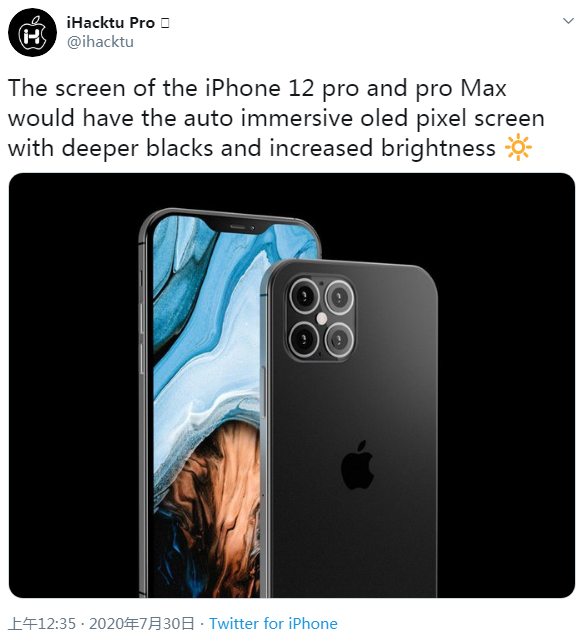
Task: Expand the tweet options chevron menu
Action: tap(568, 20)
